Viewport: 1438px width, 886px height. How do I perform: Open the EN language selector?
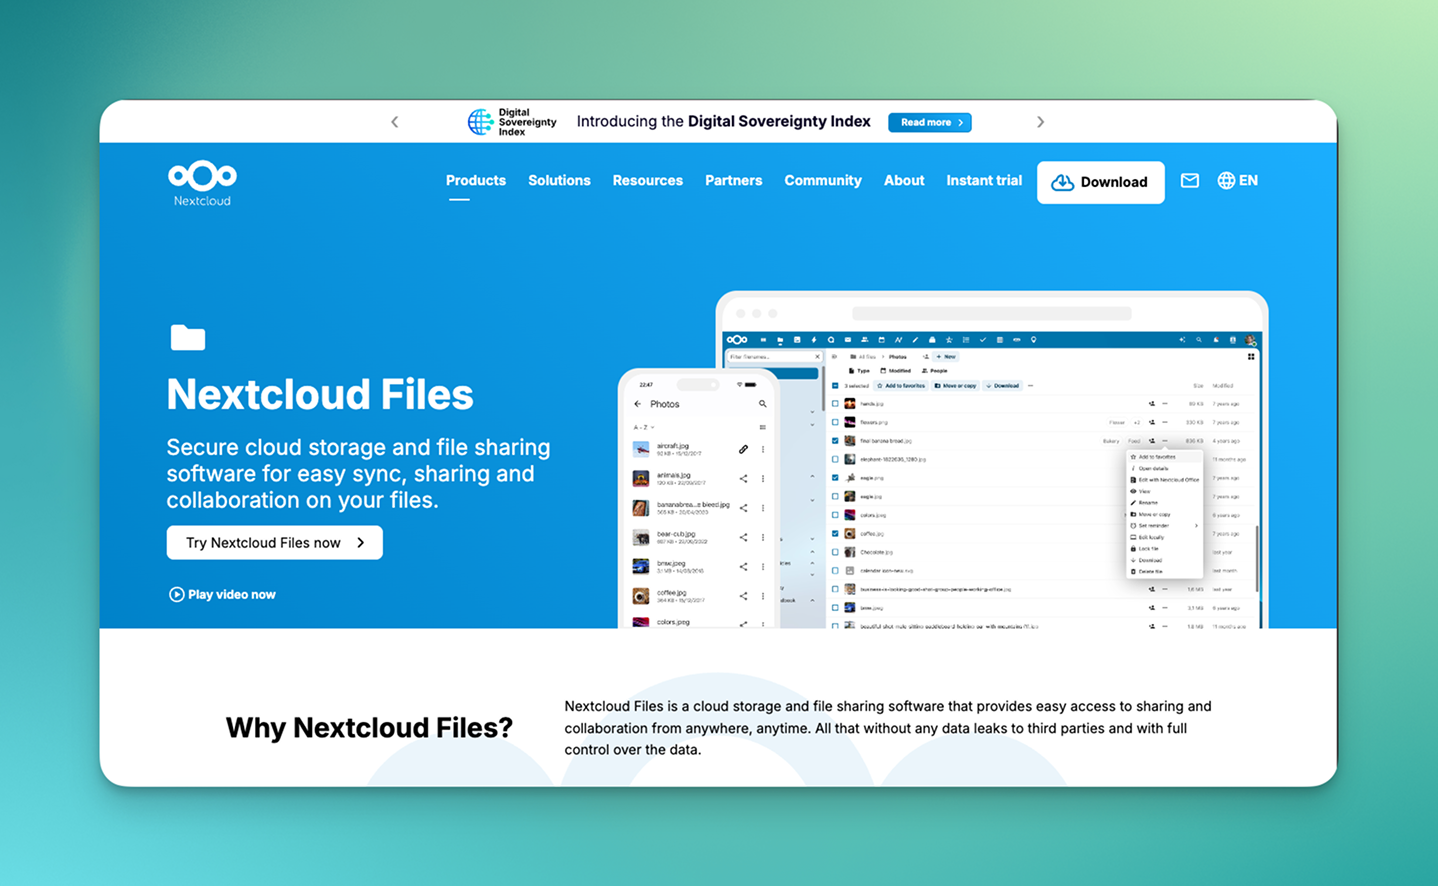tap(1238, 180)
